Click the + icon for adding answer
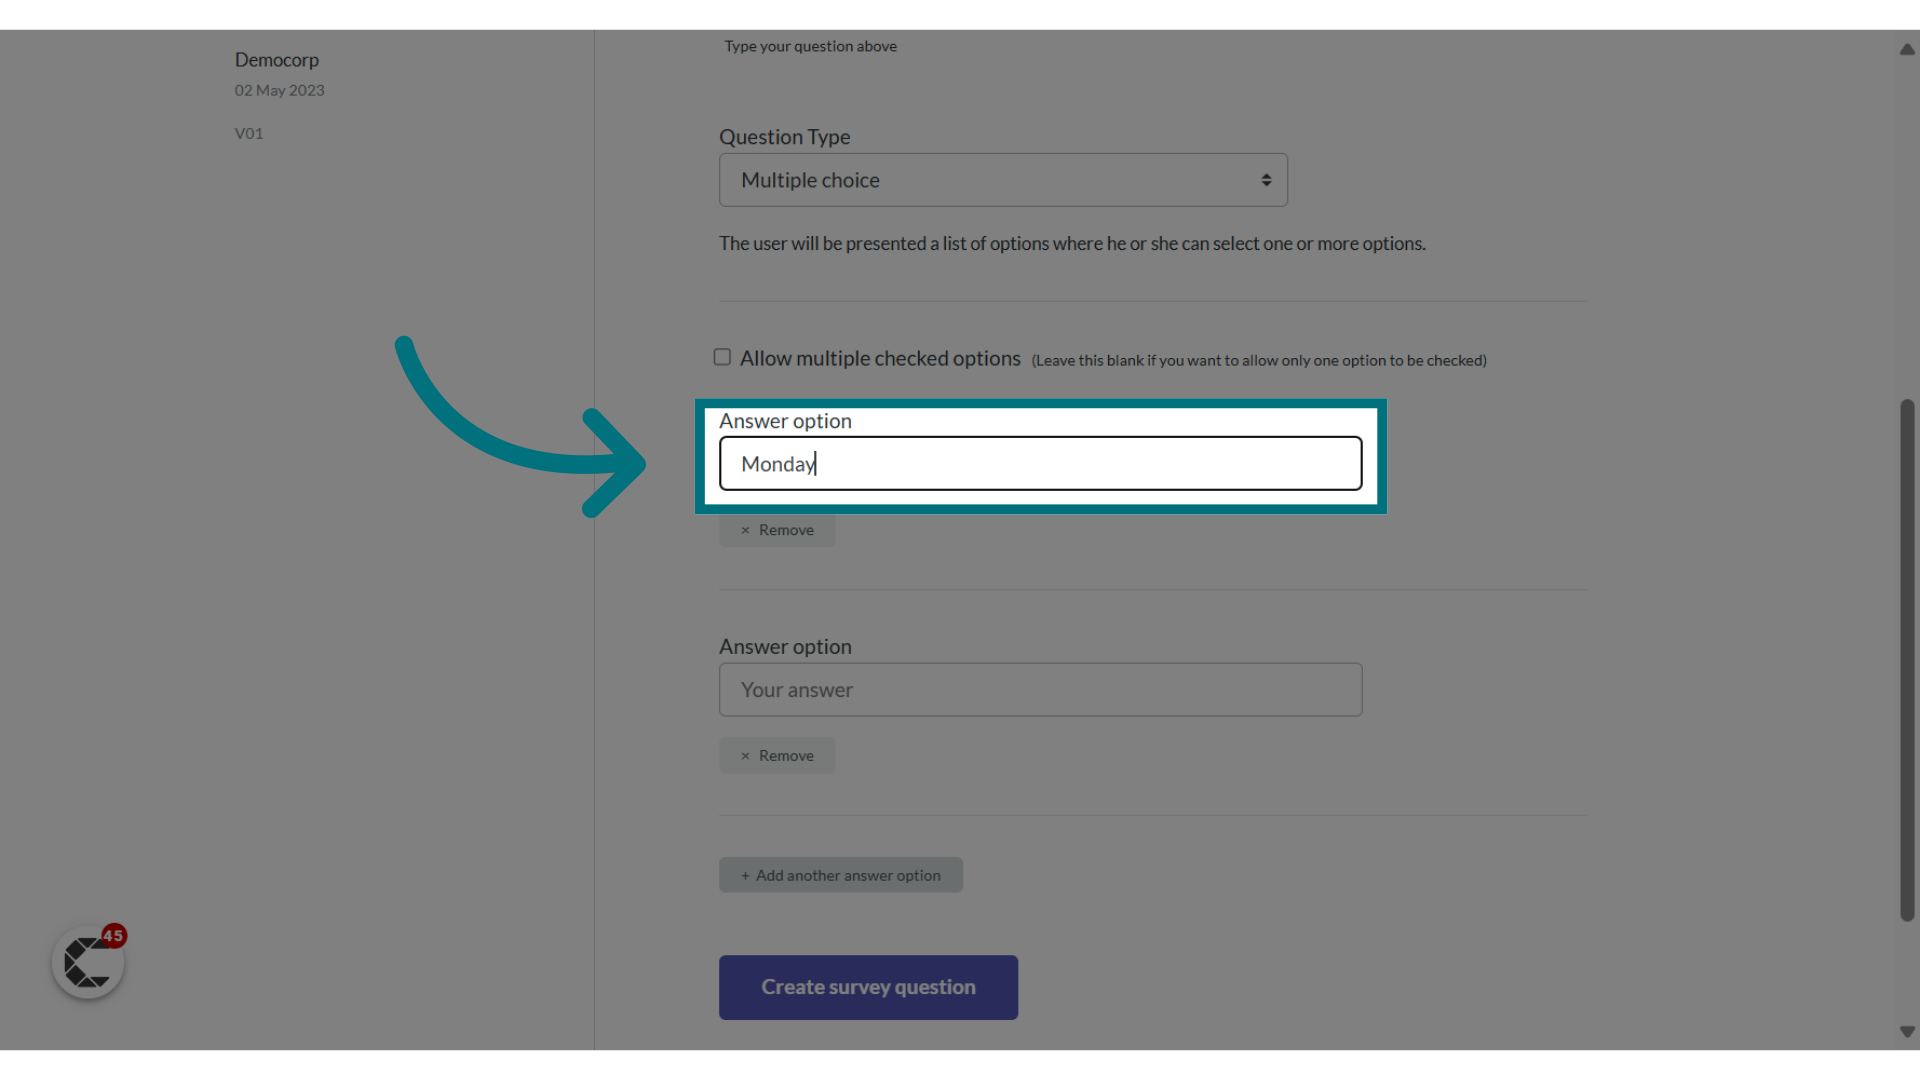This screenshot has height=1080, width=1920. coord(745,874)
